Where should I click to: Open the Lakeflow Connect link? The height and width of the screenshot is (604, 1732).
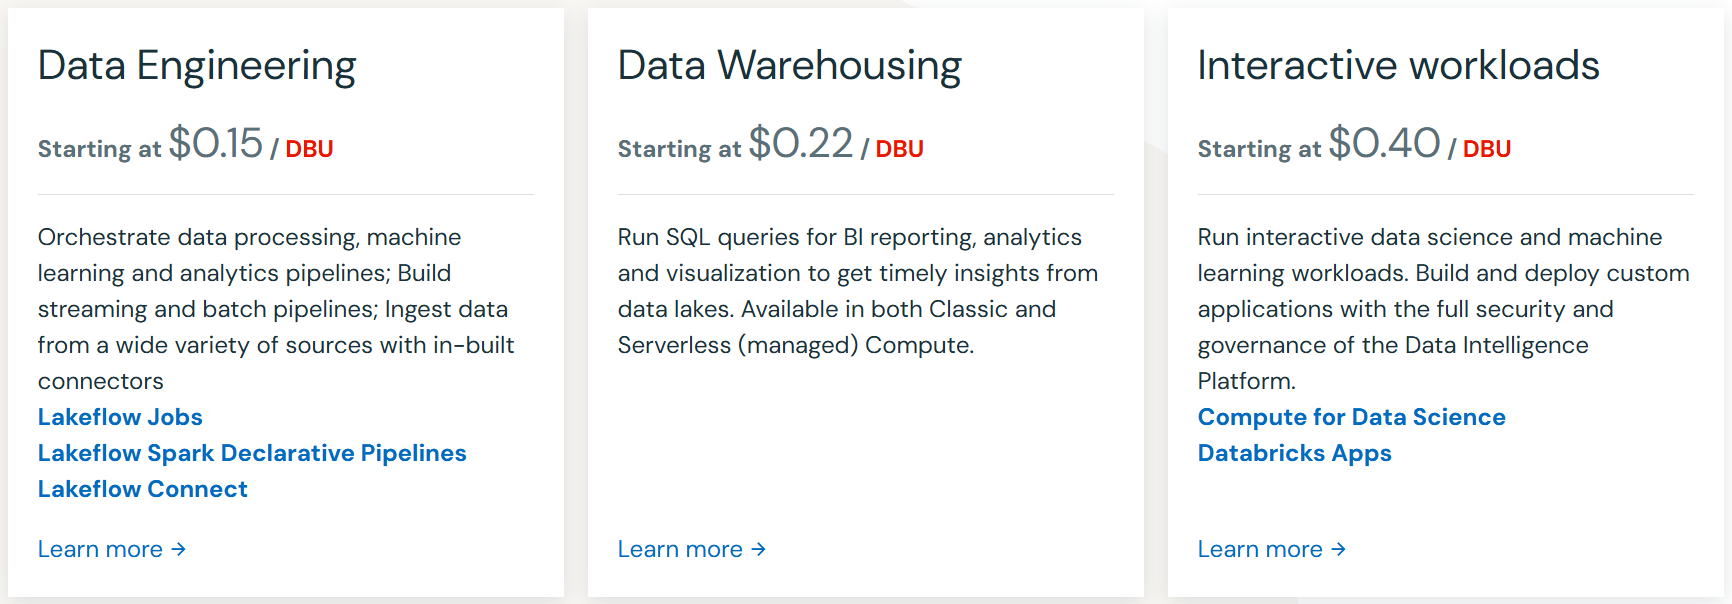(142, 489)
